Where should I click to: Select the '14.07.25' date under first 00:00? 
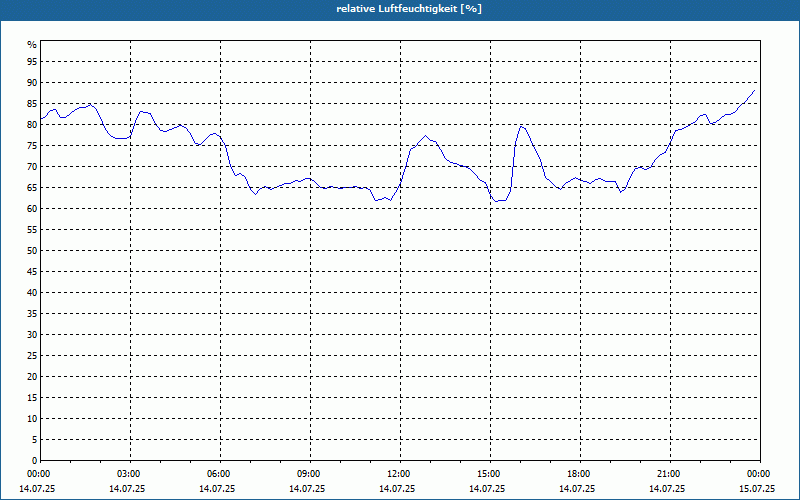click(x=37, y=489)
